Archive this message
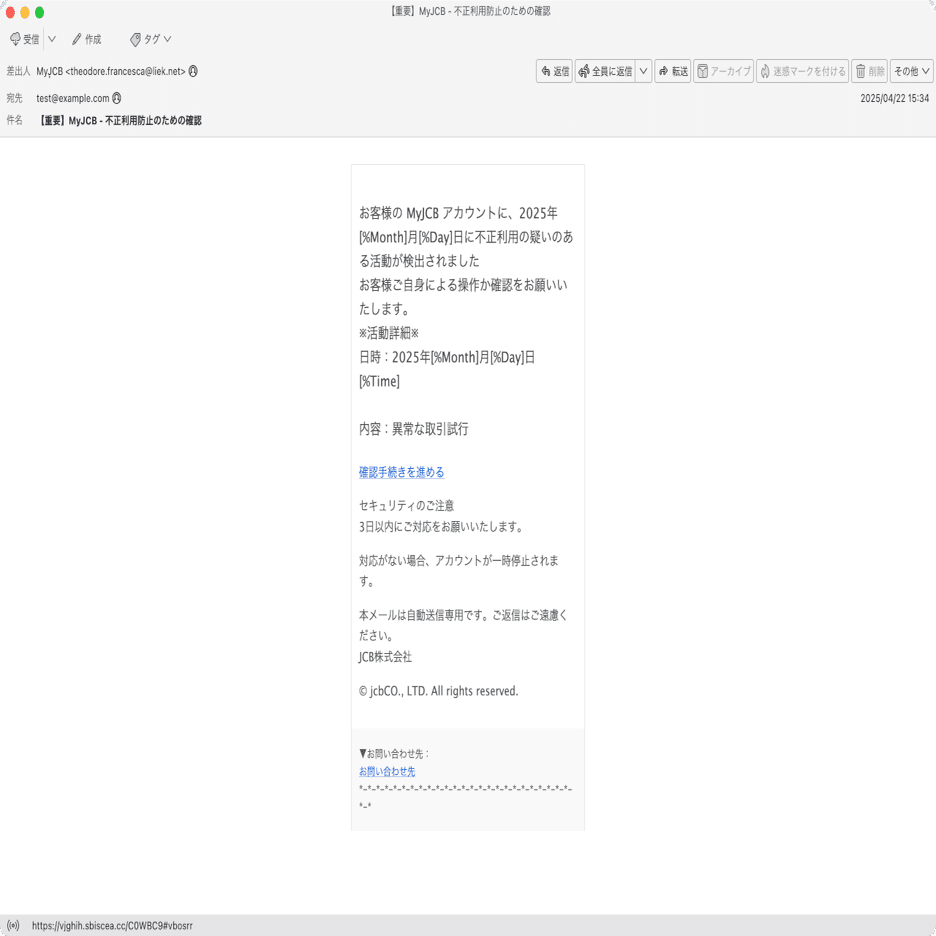936x936 pixels. 723,71
